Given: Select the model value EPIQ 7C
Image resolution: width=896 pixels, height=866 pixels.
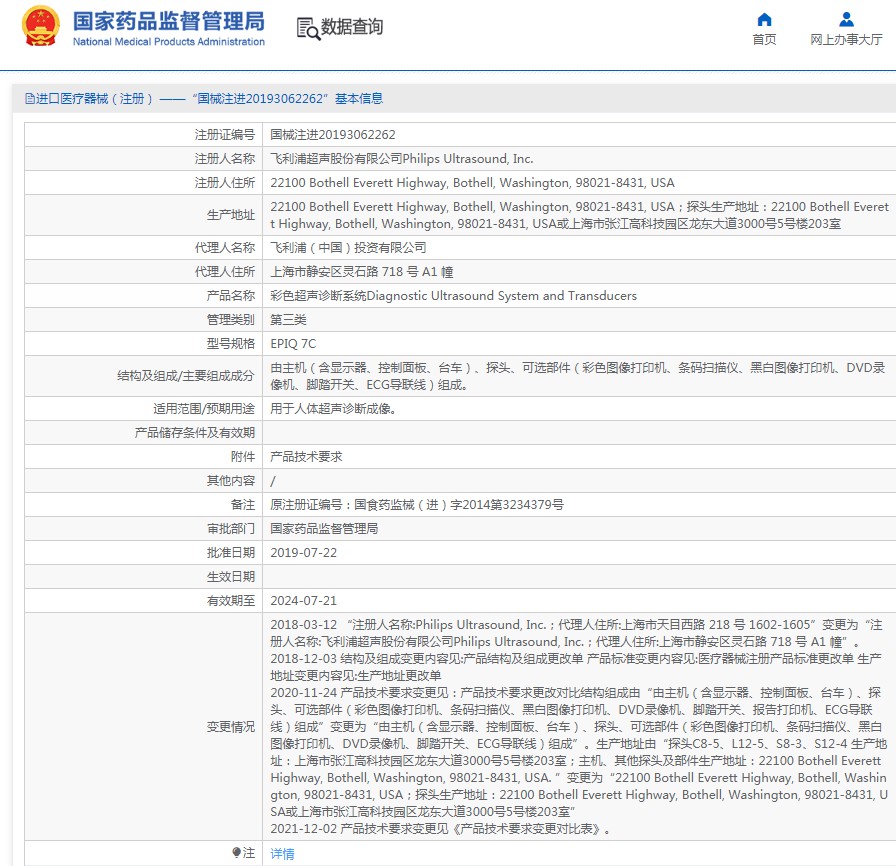Looking at the screenshot, I should tap(293, 344).
